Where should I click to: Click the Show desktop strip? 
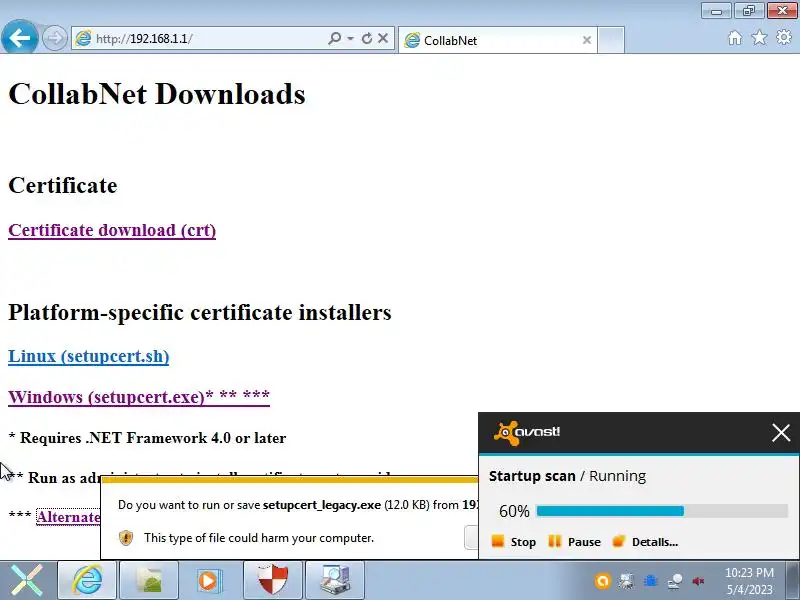coord(793,580)
